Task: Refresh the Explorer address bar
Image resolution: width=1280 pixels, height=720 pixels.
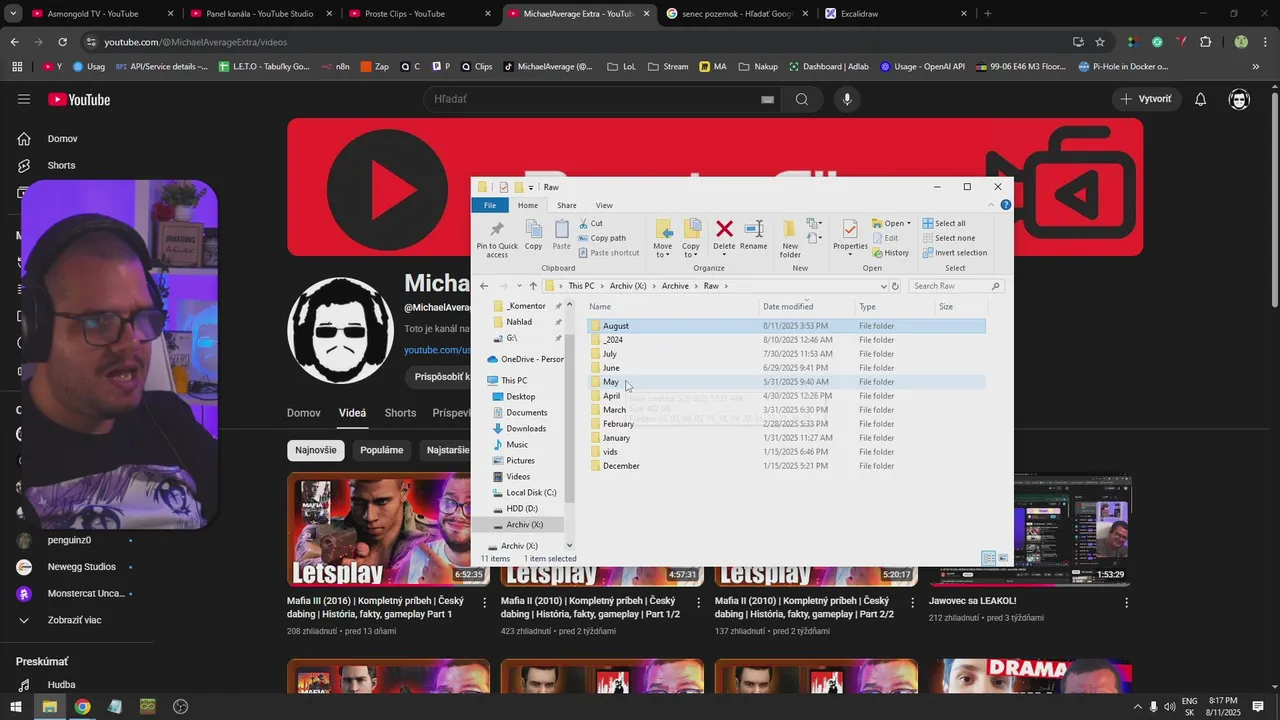Action: click(895, 286)
